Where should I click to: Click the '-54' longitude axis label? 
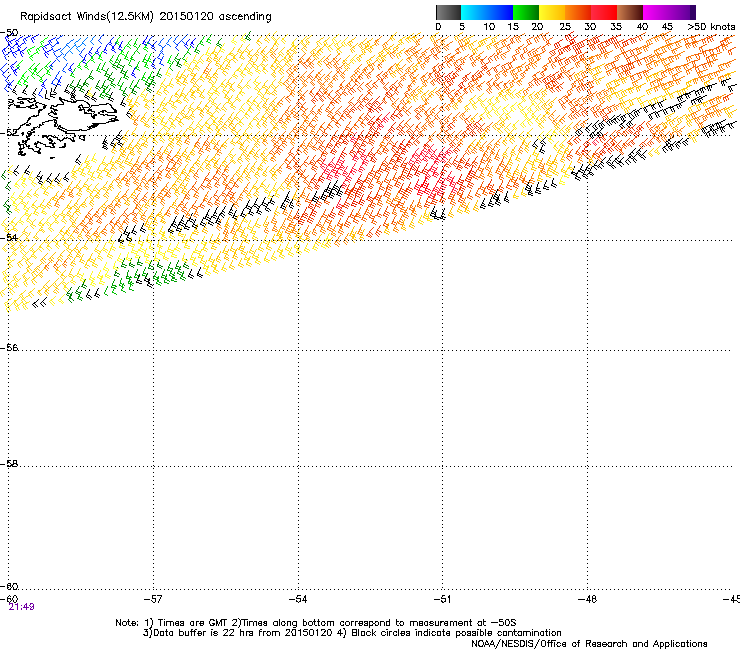pos(298,599)
